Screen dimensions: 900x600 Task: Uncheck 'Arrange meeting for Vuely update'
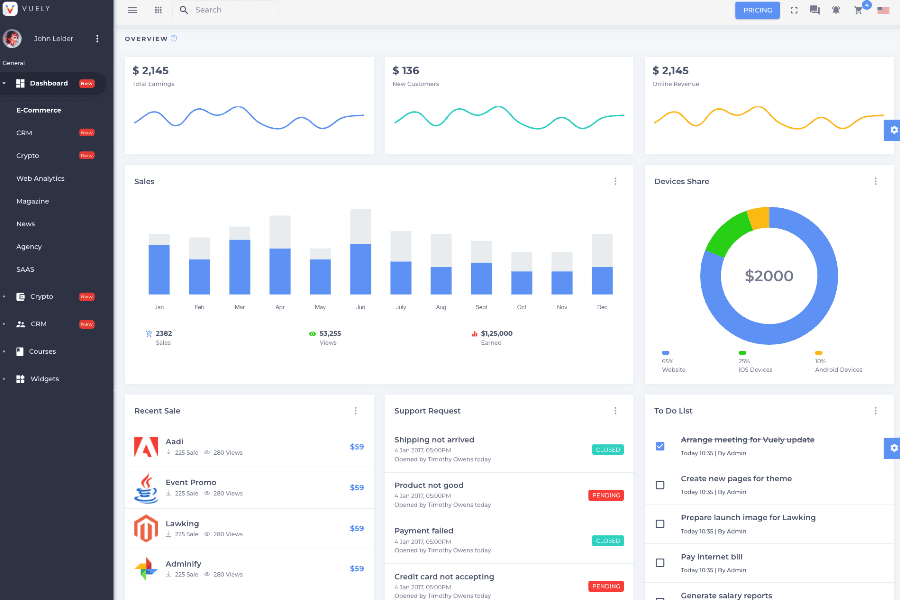tap(660, 447)
